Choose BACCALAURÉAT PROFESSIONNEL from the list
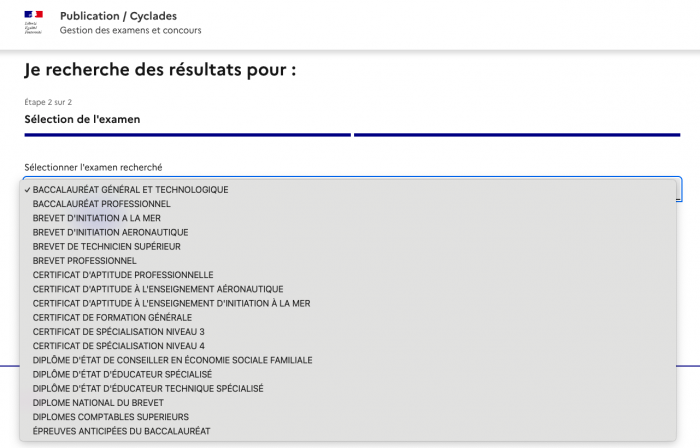Screen dimensions: 700x448 (348, 204)
